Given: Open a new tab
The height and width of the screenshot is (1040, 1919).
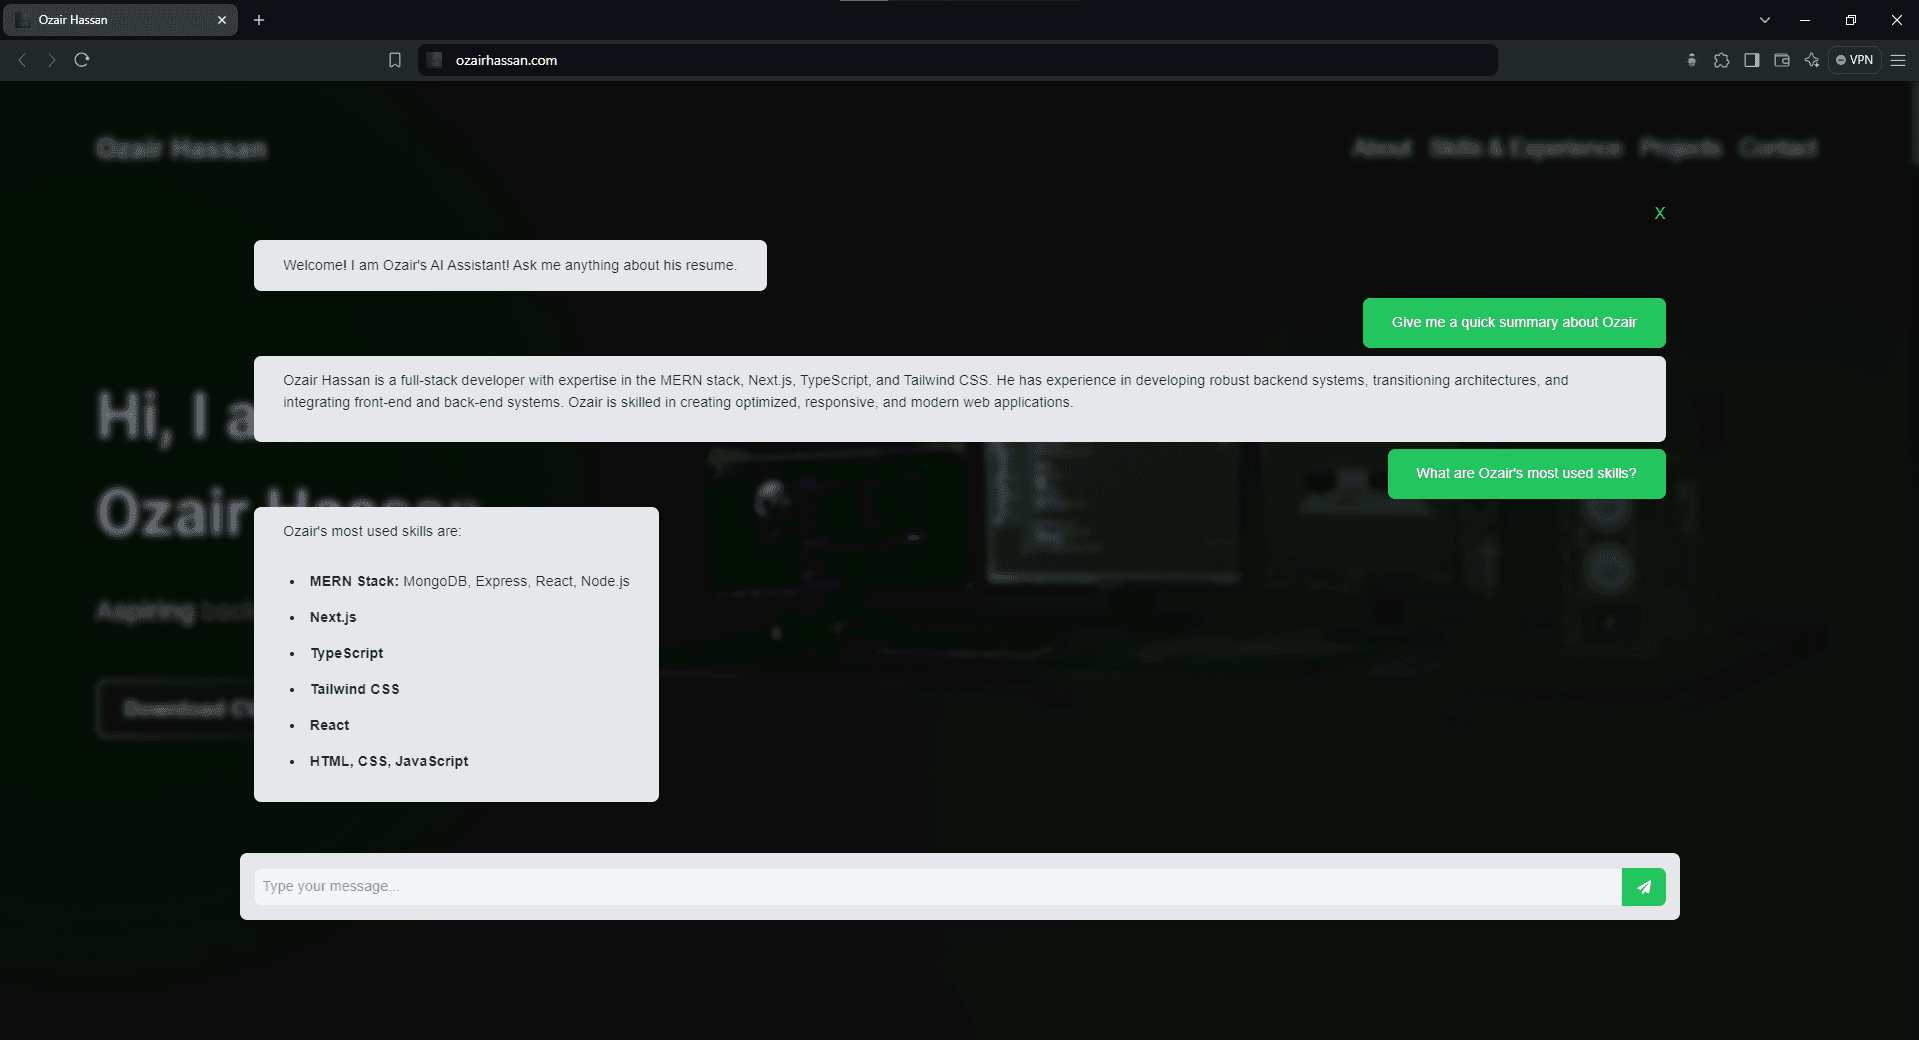Looking at the screenshot, I should 259,20.
